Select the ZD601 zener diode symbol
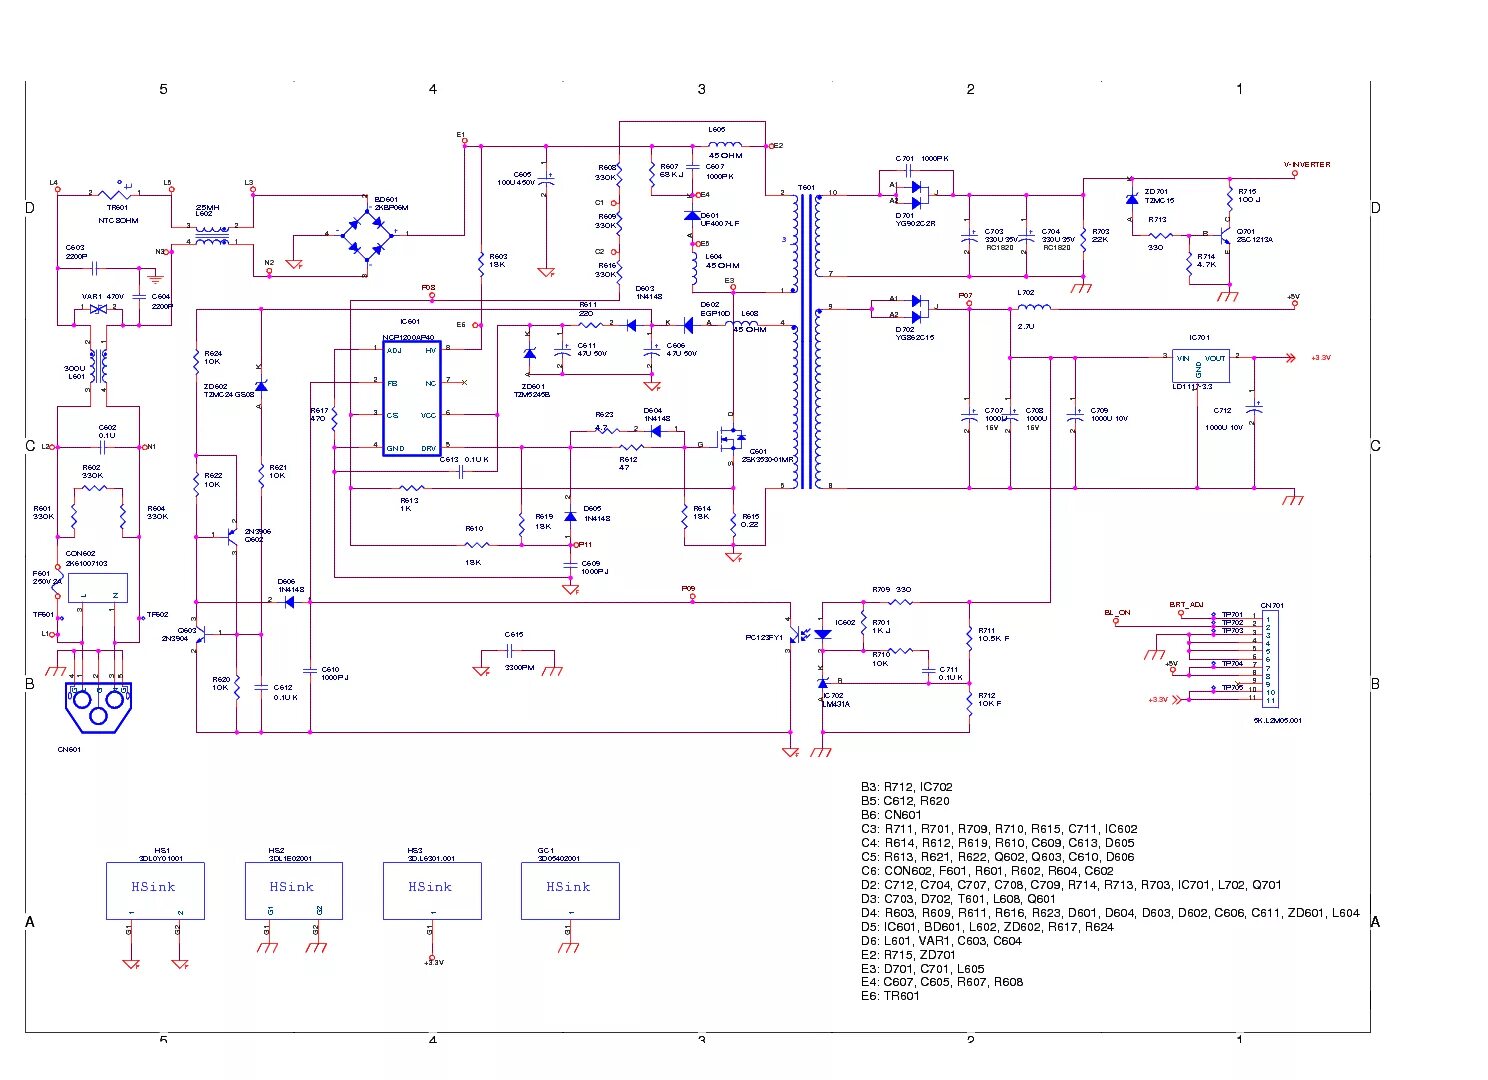Image resolution: width=1488 pixels, height=1080 pixels. 529,354
